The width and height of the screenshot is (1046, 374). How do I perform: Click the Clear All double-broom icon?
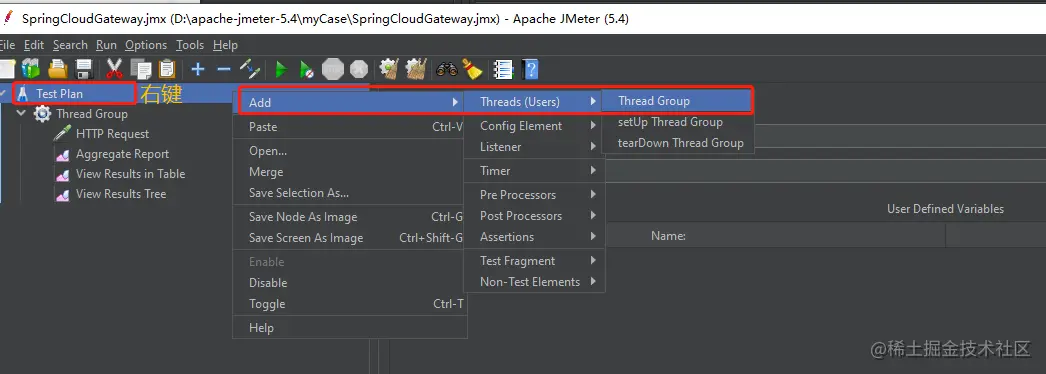pyautogui.click(x=416, y=69)
